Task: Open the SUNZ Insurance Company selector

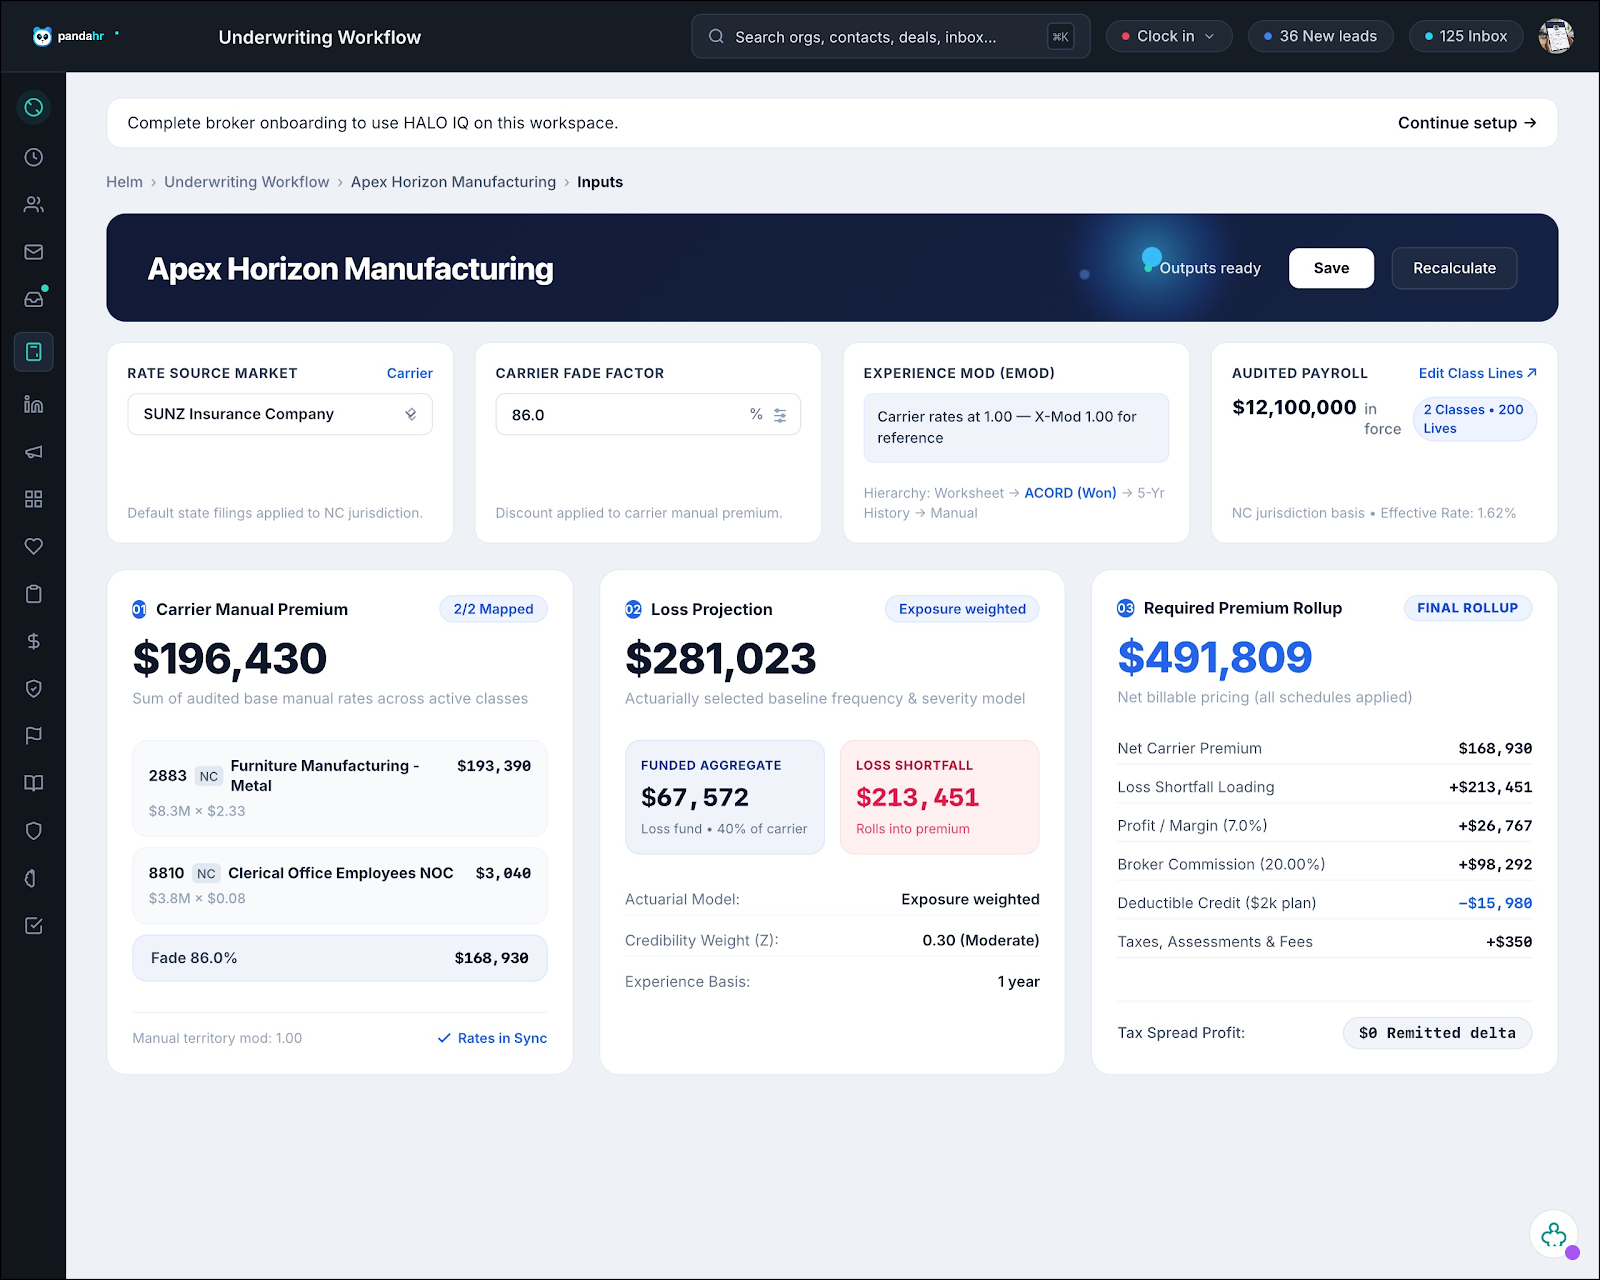Action: tap(280, 414)
